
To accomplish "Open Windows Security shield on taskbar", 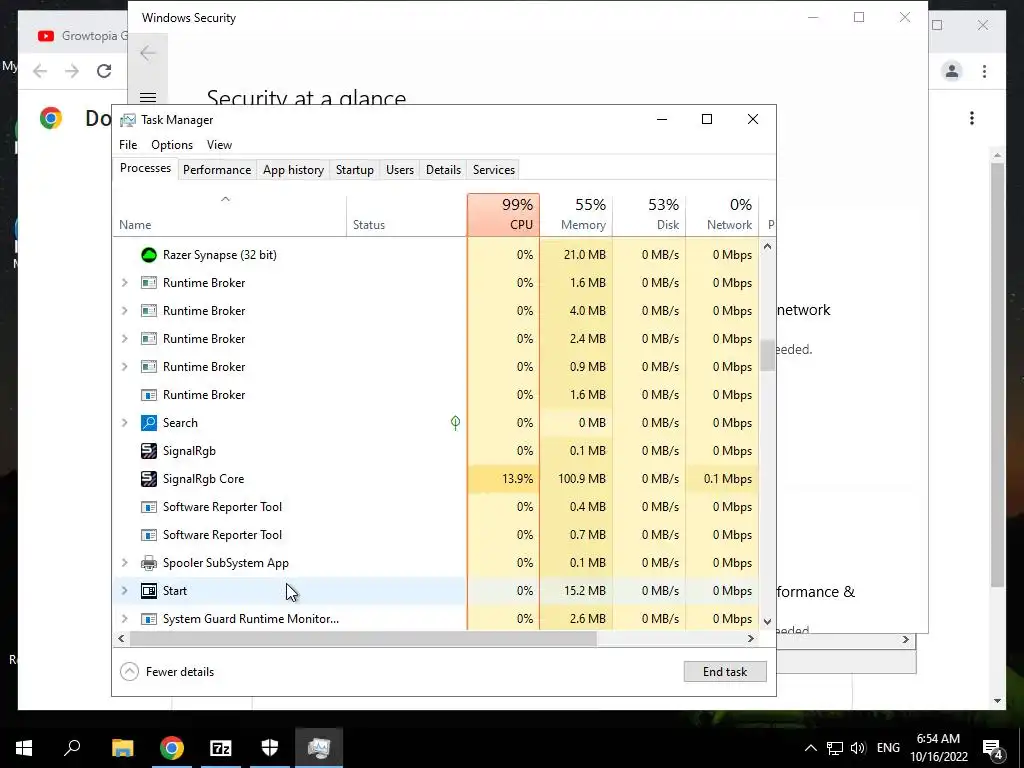I will 270,748.
